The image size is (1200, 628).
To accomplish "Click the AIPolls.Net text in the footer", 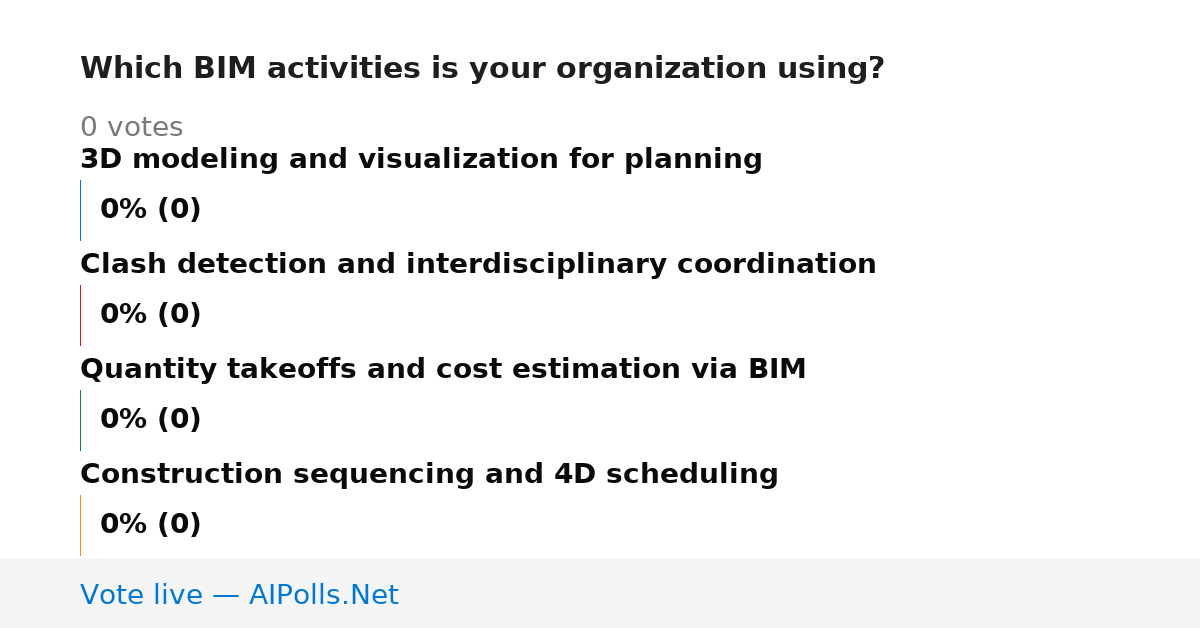I will 323,595.
